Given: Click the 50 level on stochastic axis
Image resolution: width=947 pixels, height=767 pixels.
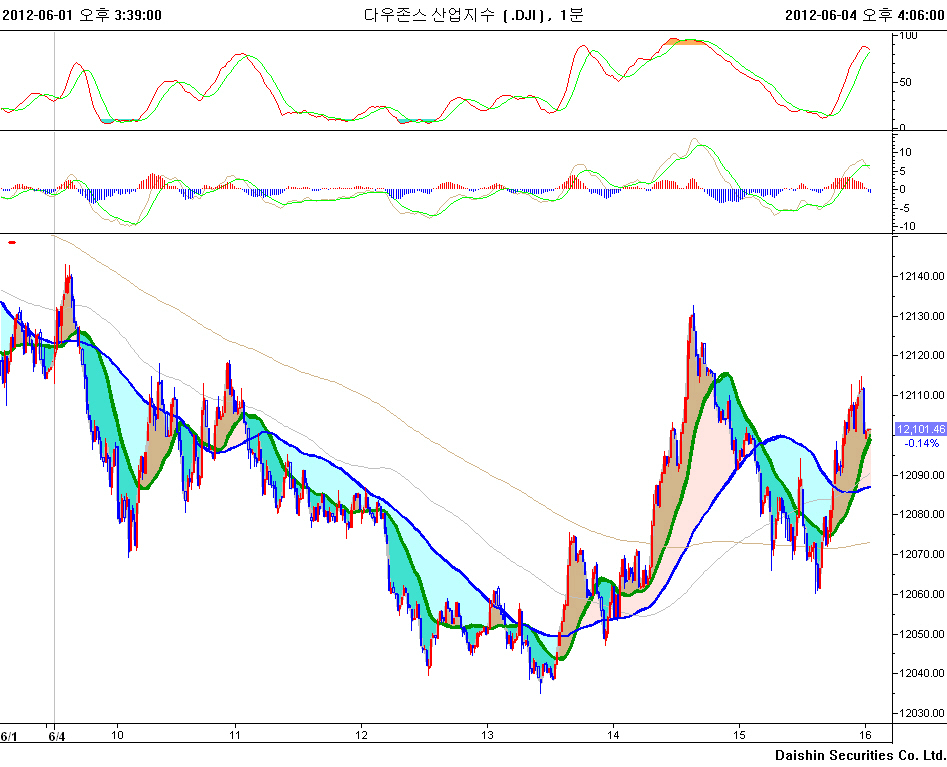Looking at the screenshot, I should [905, 82].
